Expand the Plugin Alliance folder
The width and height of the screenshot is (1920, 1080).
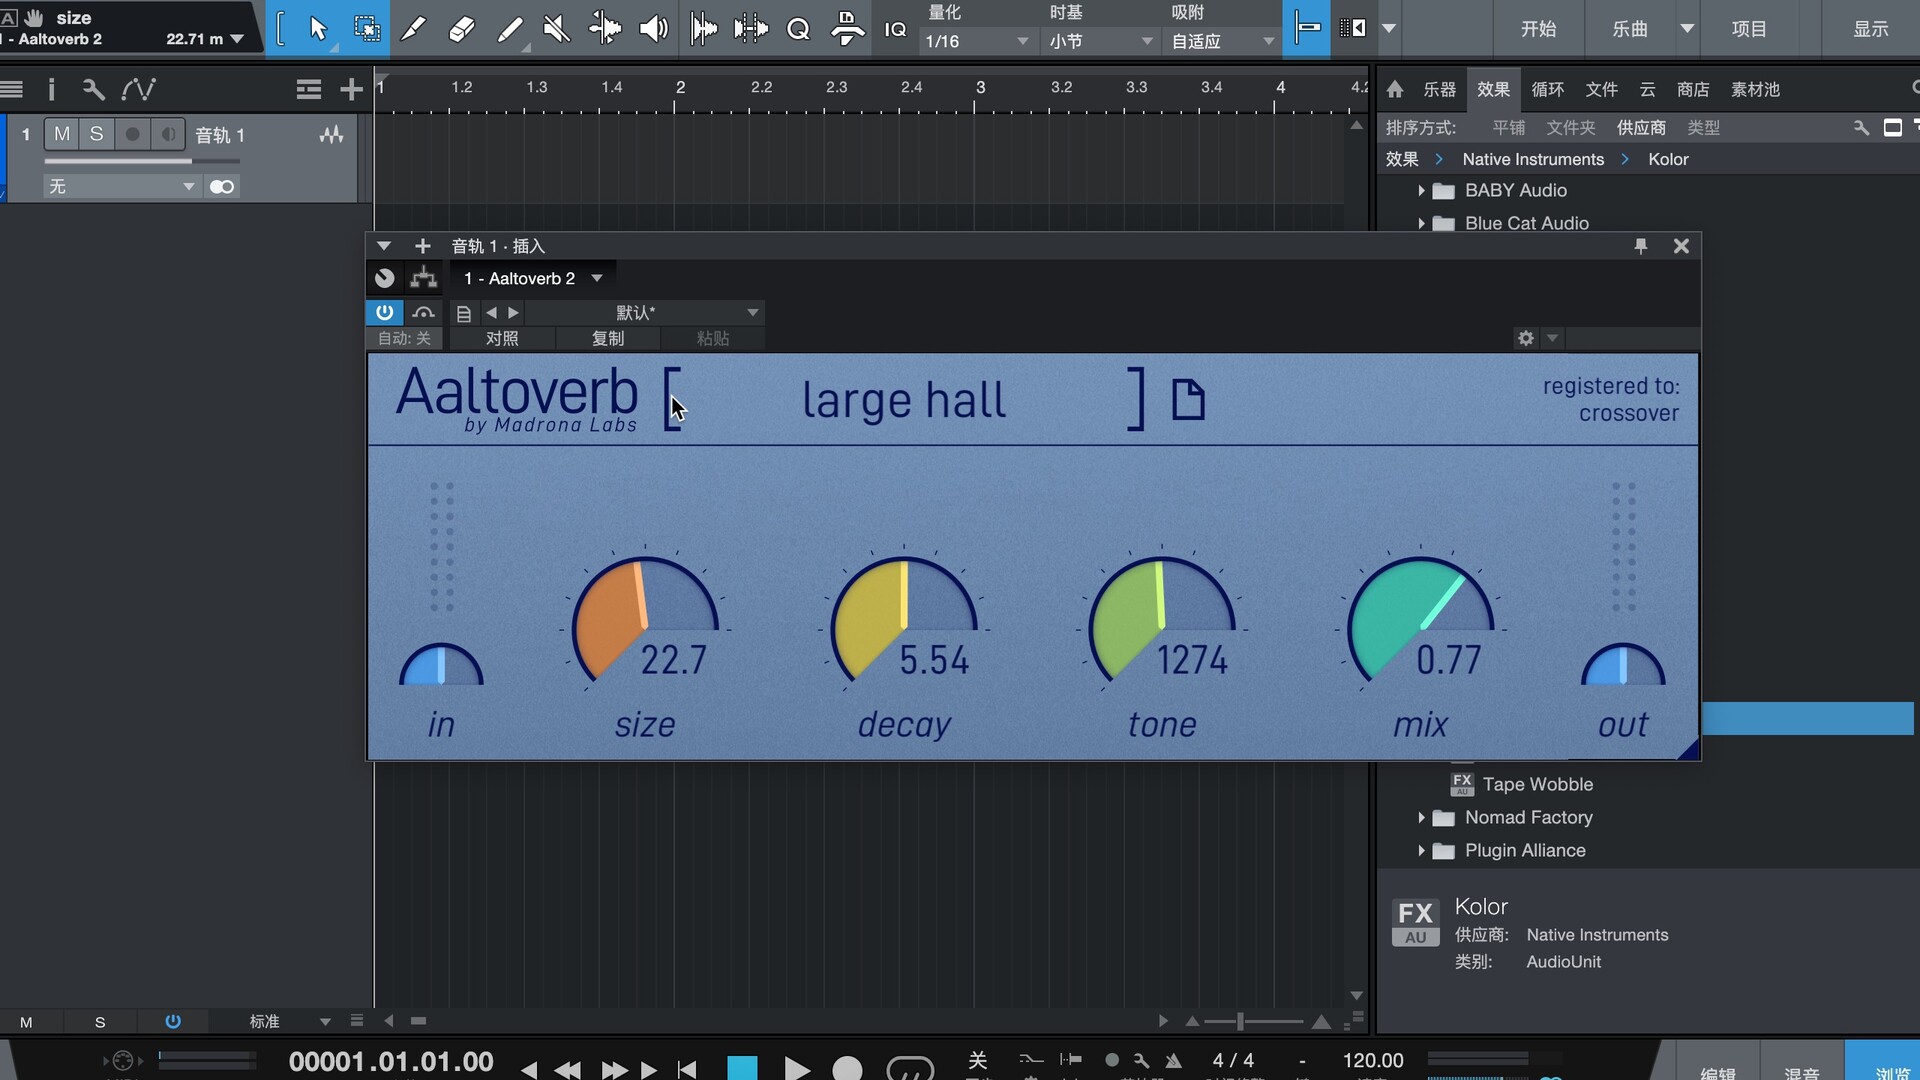tap(1421, 850)
